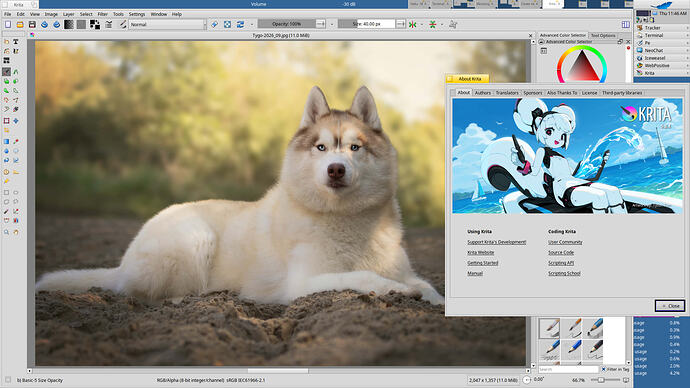Image resolution: width=690 pixels, height=388 pixels.
Task: Toggle horizontal mirror tool
Action: 412,24
